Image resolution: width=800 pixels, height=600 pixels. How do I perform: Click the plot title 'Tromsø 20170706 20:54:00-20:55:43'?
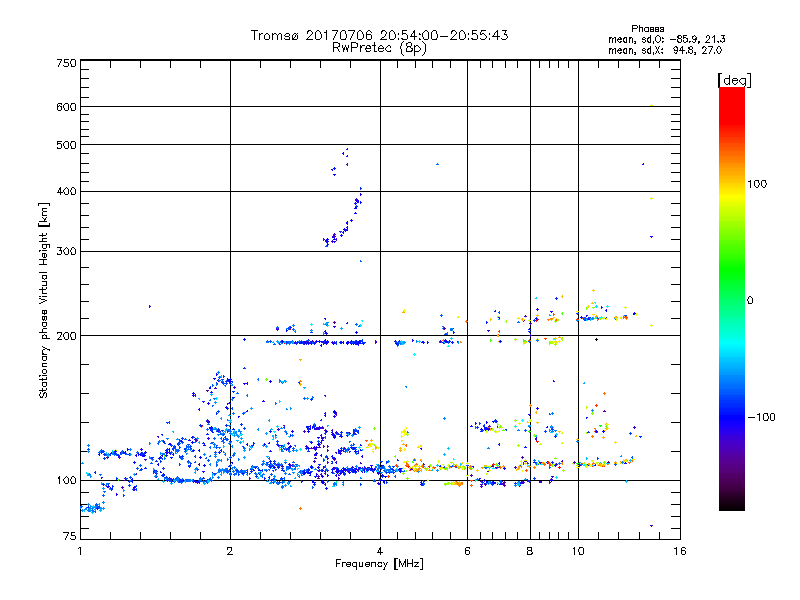[x=379, y=35]
